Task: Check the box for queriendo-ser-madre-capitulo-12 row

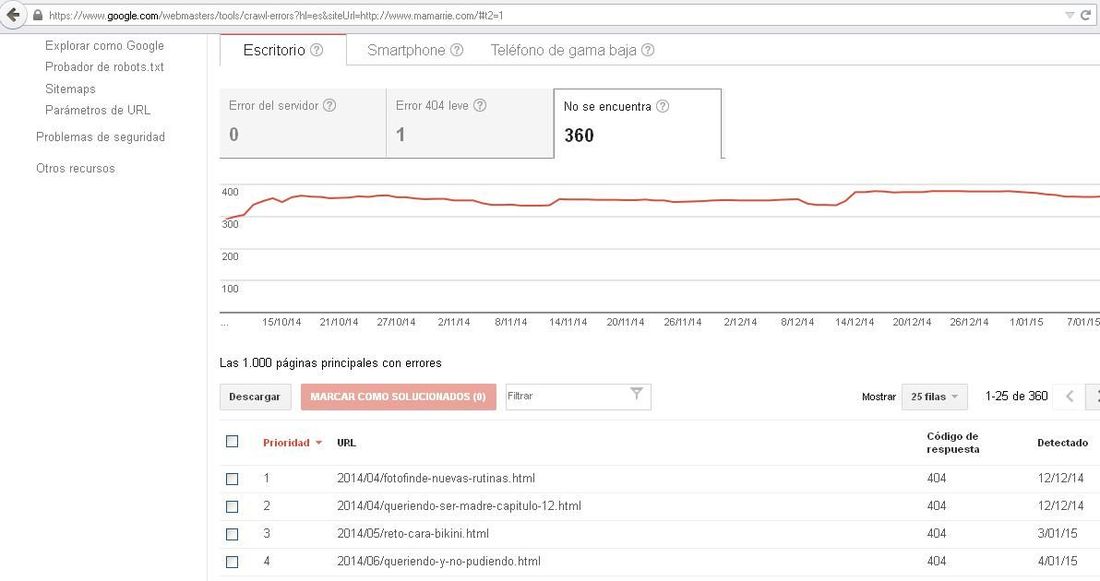Action: 232,507
